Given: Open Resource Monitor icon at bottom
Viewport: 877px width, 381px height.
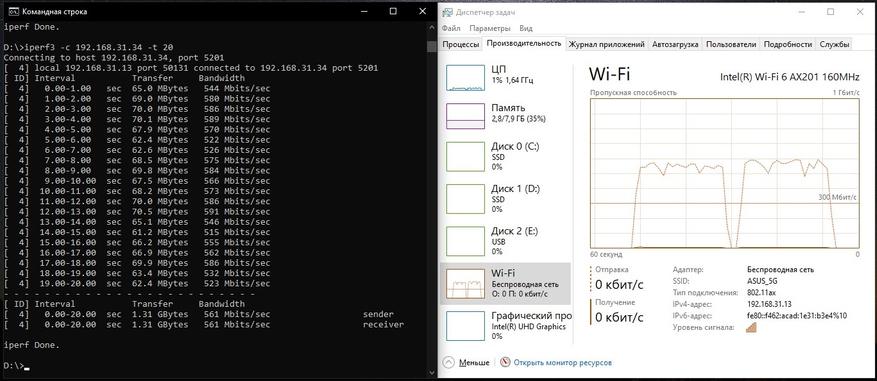Looking at the screenshot, I should pyautogui.click(x=505, y=362).
